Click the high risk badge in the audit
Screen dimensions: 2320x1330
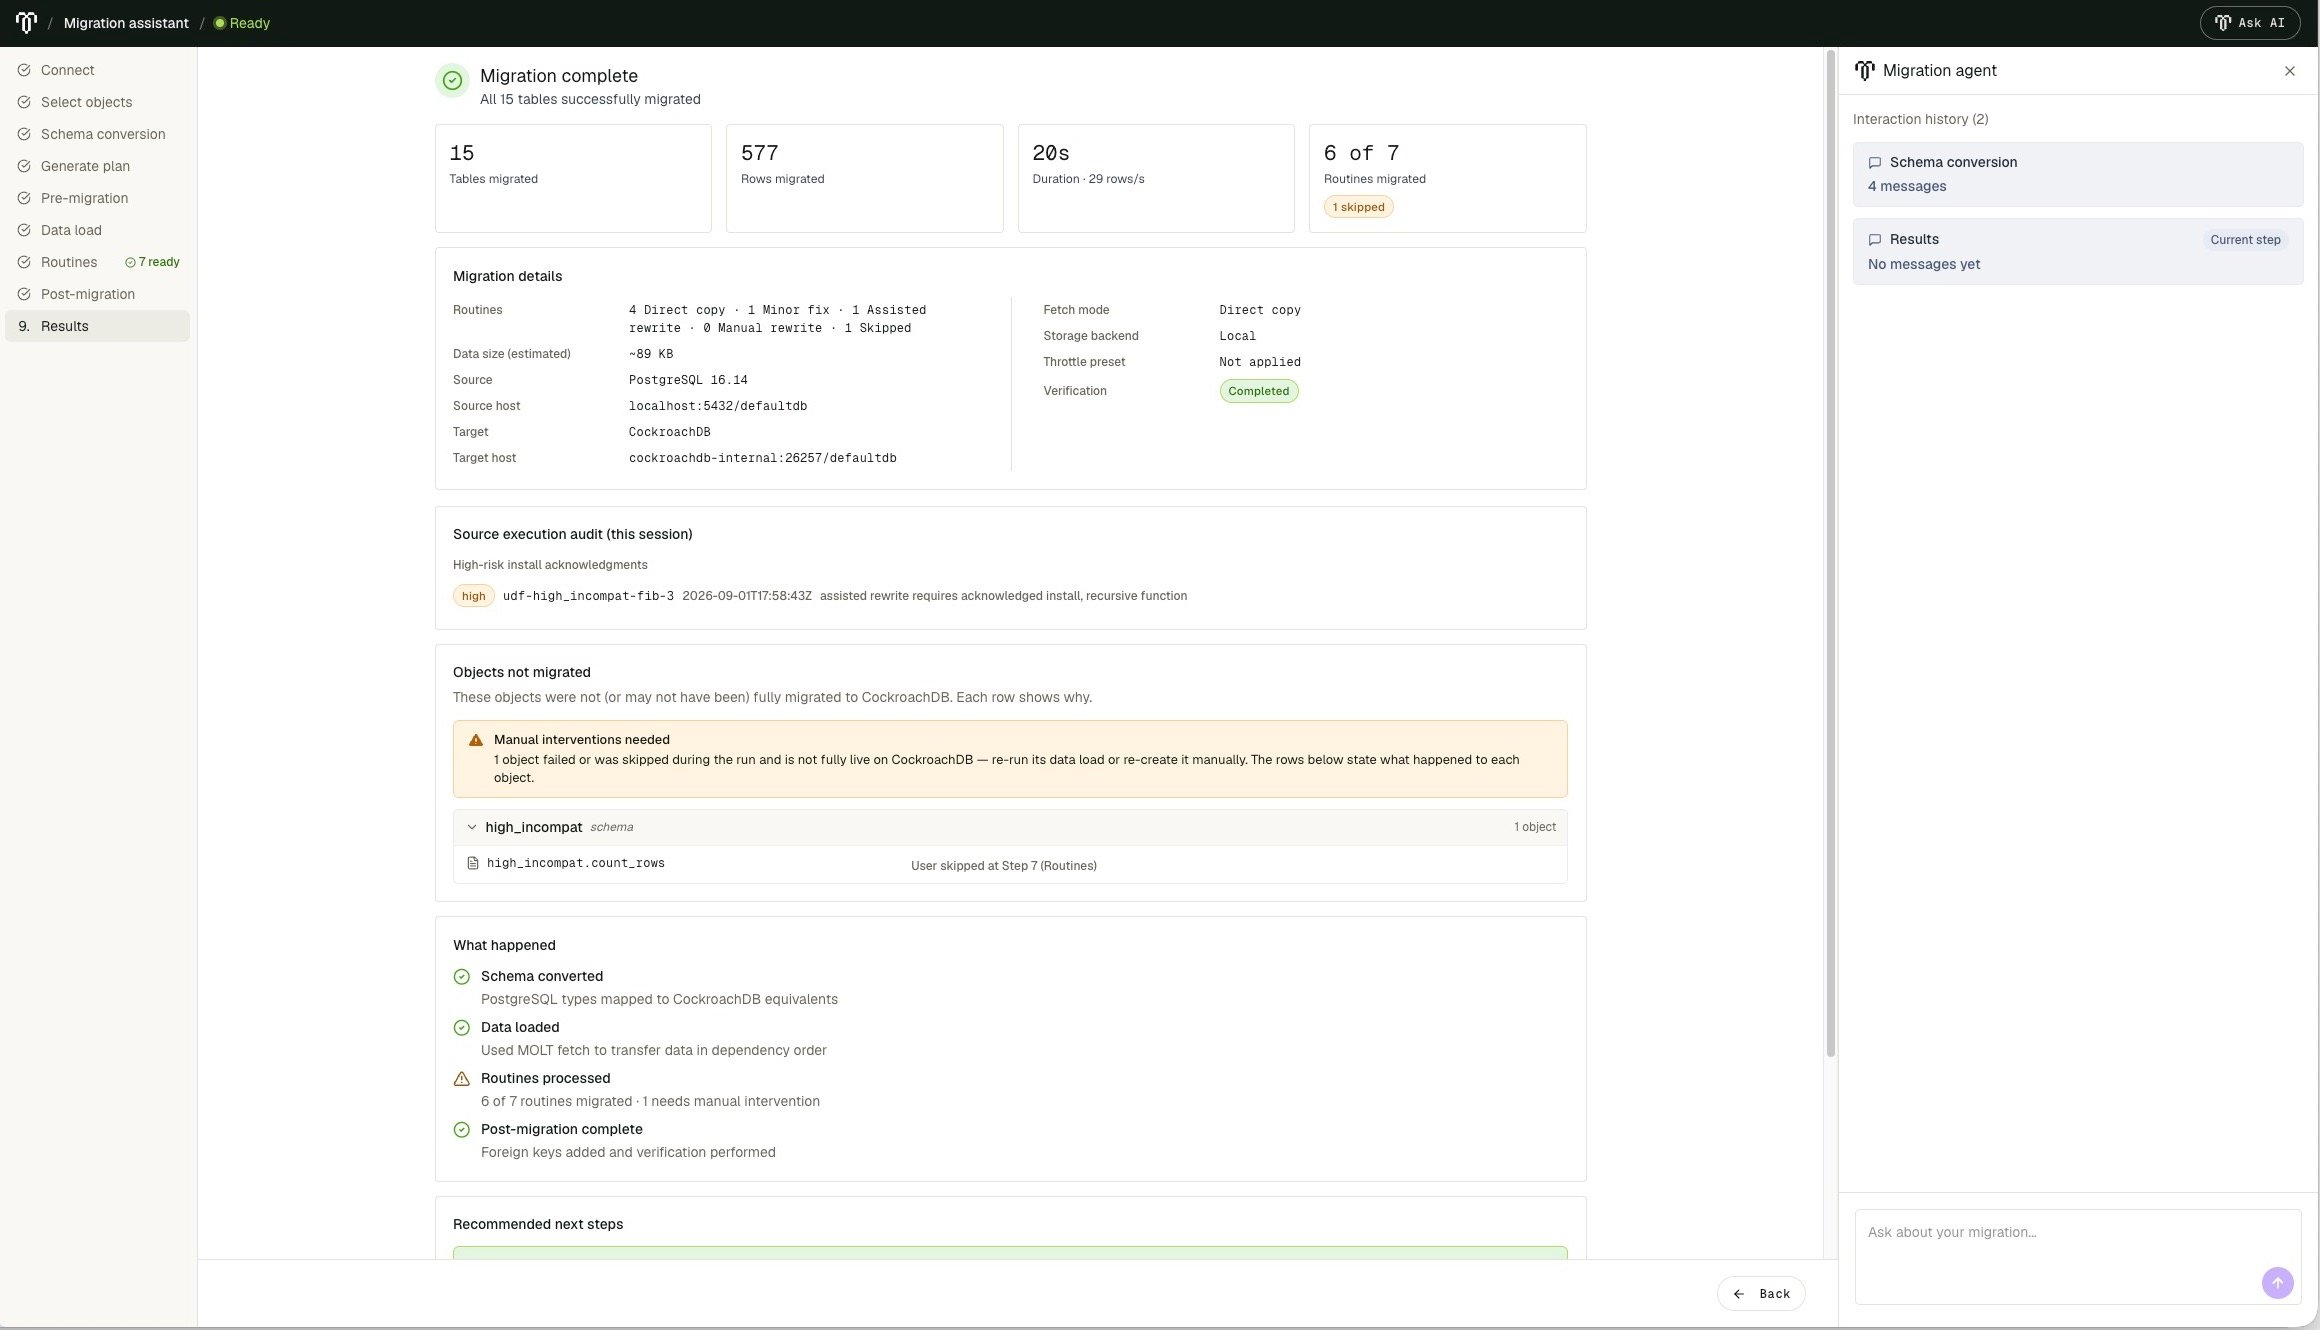click(473, 596)
